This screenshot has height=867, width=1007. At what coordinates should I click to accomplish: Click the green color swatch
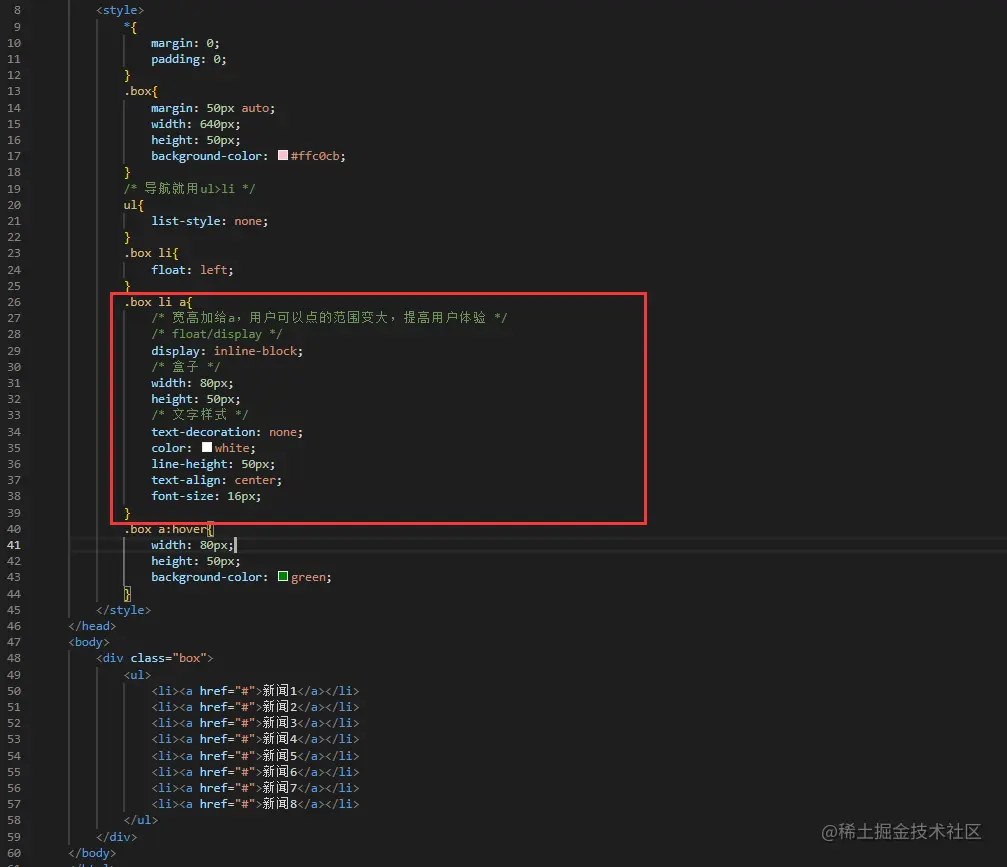coord(283,576)
